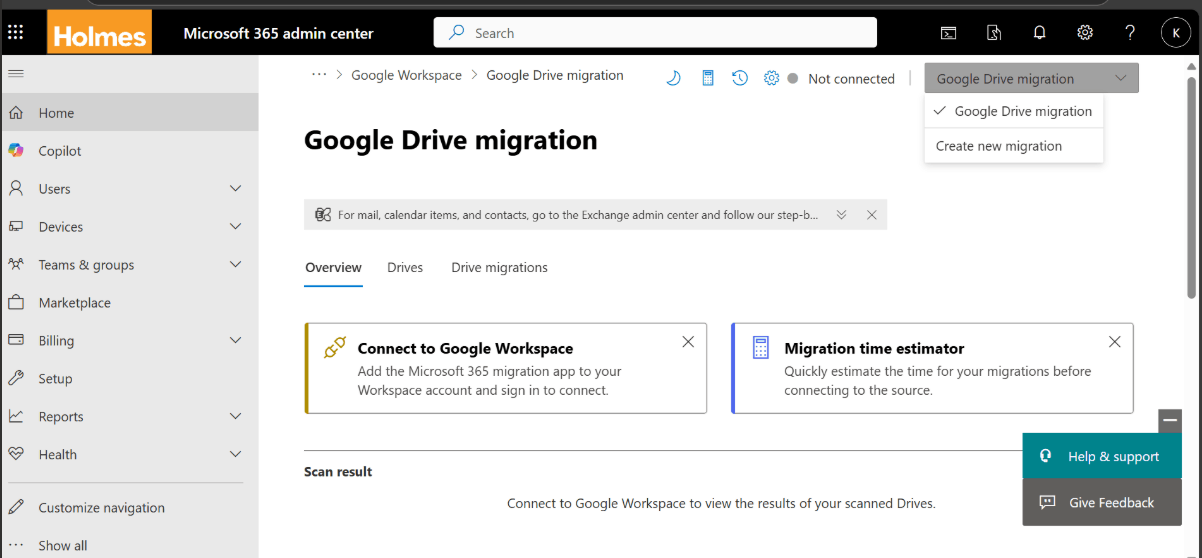Click the breadcrumb ellipsis
The width and height of the screenshot is (1202, 558).
[x=319, y=75]
